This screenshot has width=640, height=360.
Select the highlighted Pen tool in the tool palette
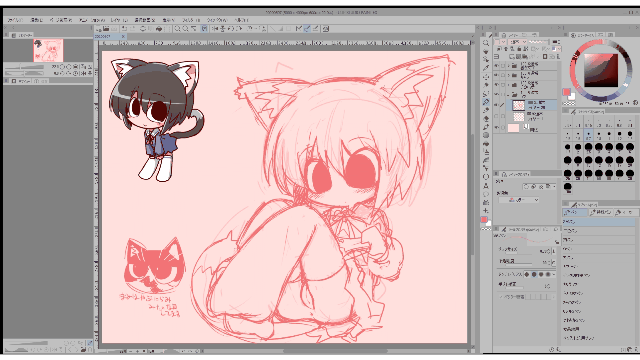click(x=486, y=102)
